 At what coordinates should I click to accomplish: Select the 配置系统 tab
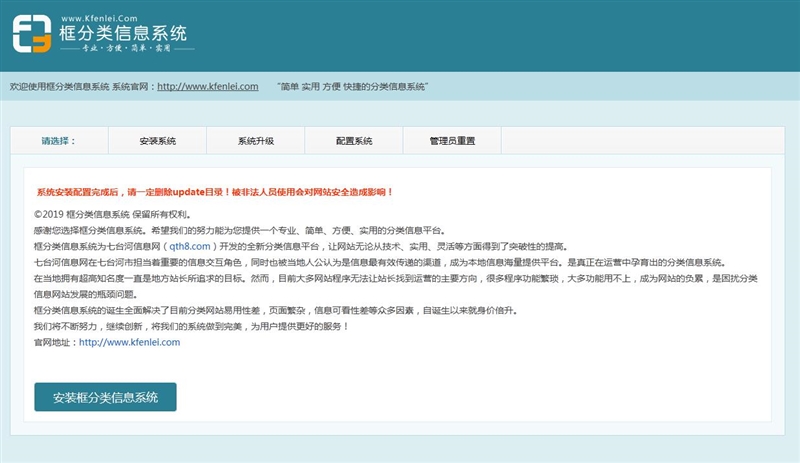tap(353, 141)
